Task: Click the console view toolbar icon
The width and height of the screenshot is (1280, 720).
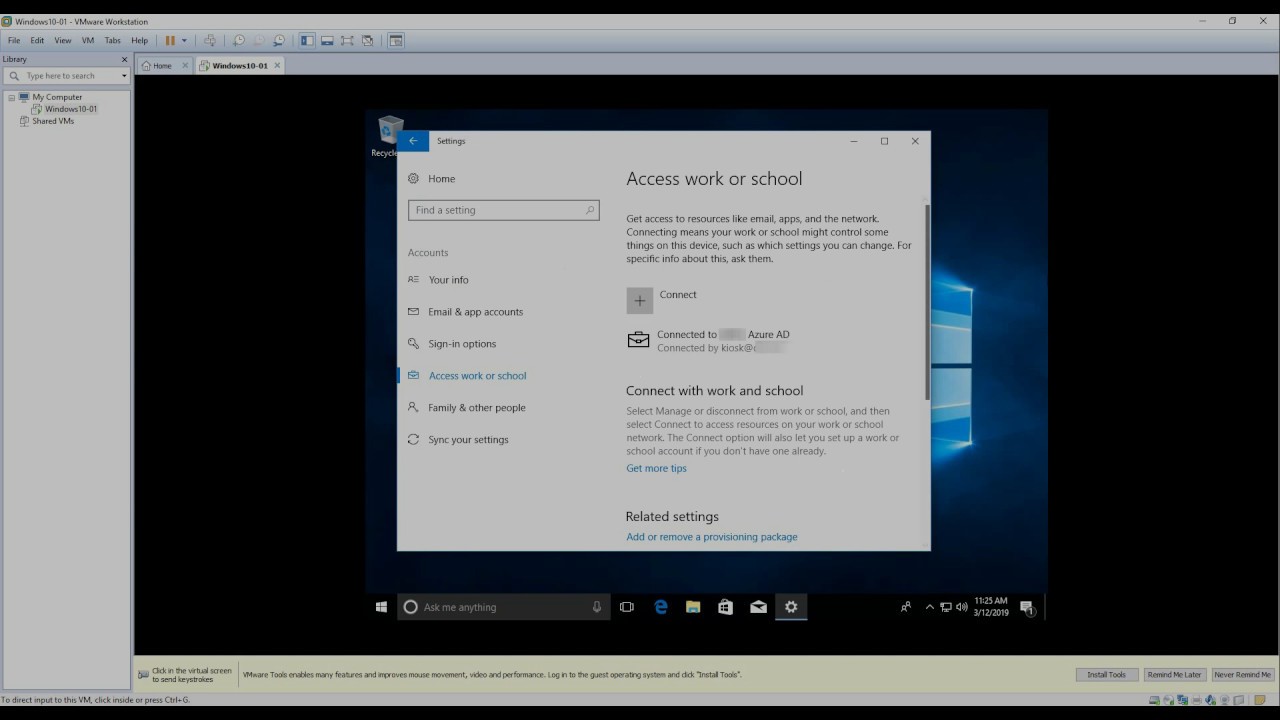Action: [396, 41]
